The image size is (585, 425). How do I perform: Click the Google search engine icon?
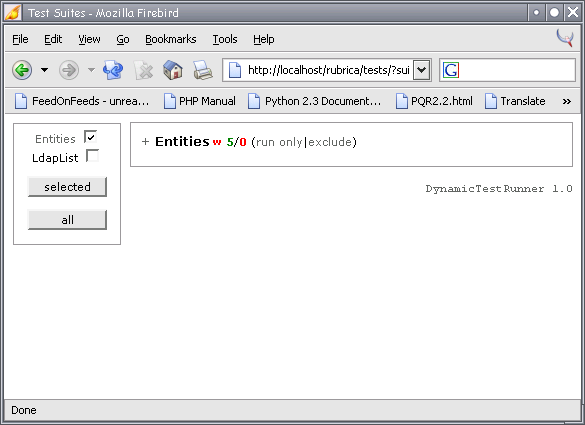point(451,70)
